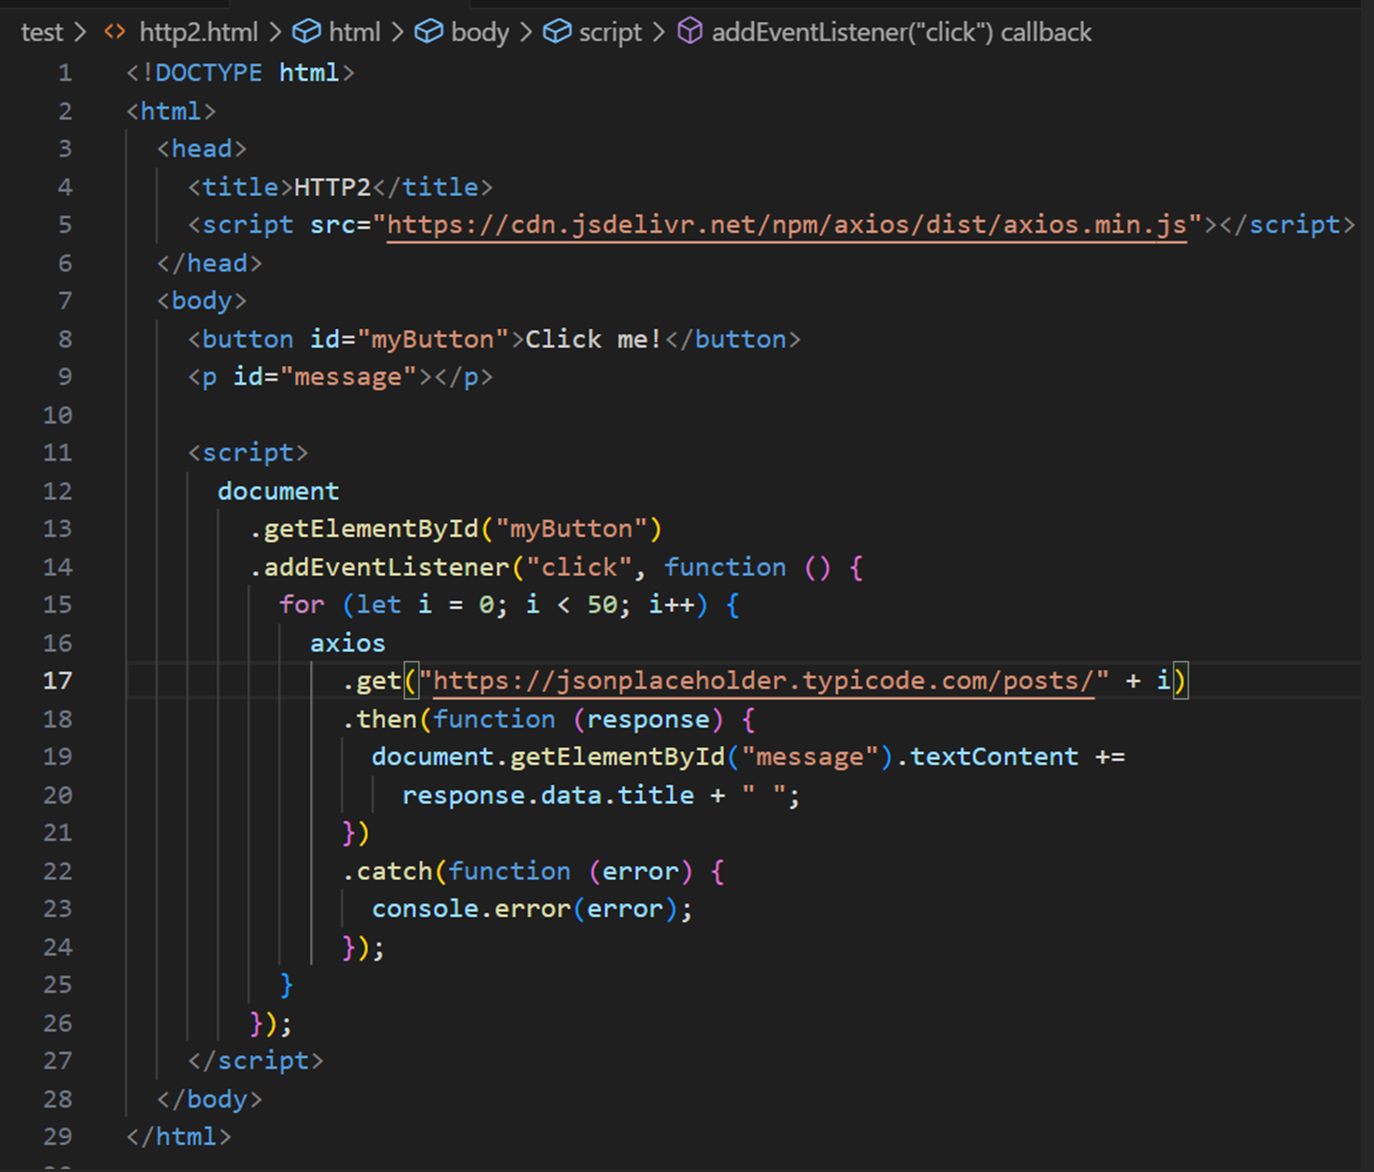Click the cube icon before html breadcrumb
Image resolution: width=1374 pixels, height=1172 pixels.
[306, 32]
